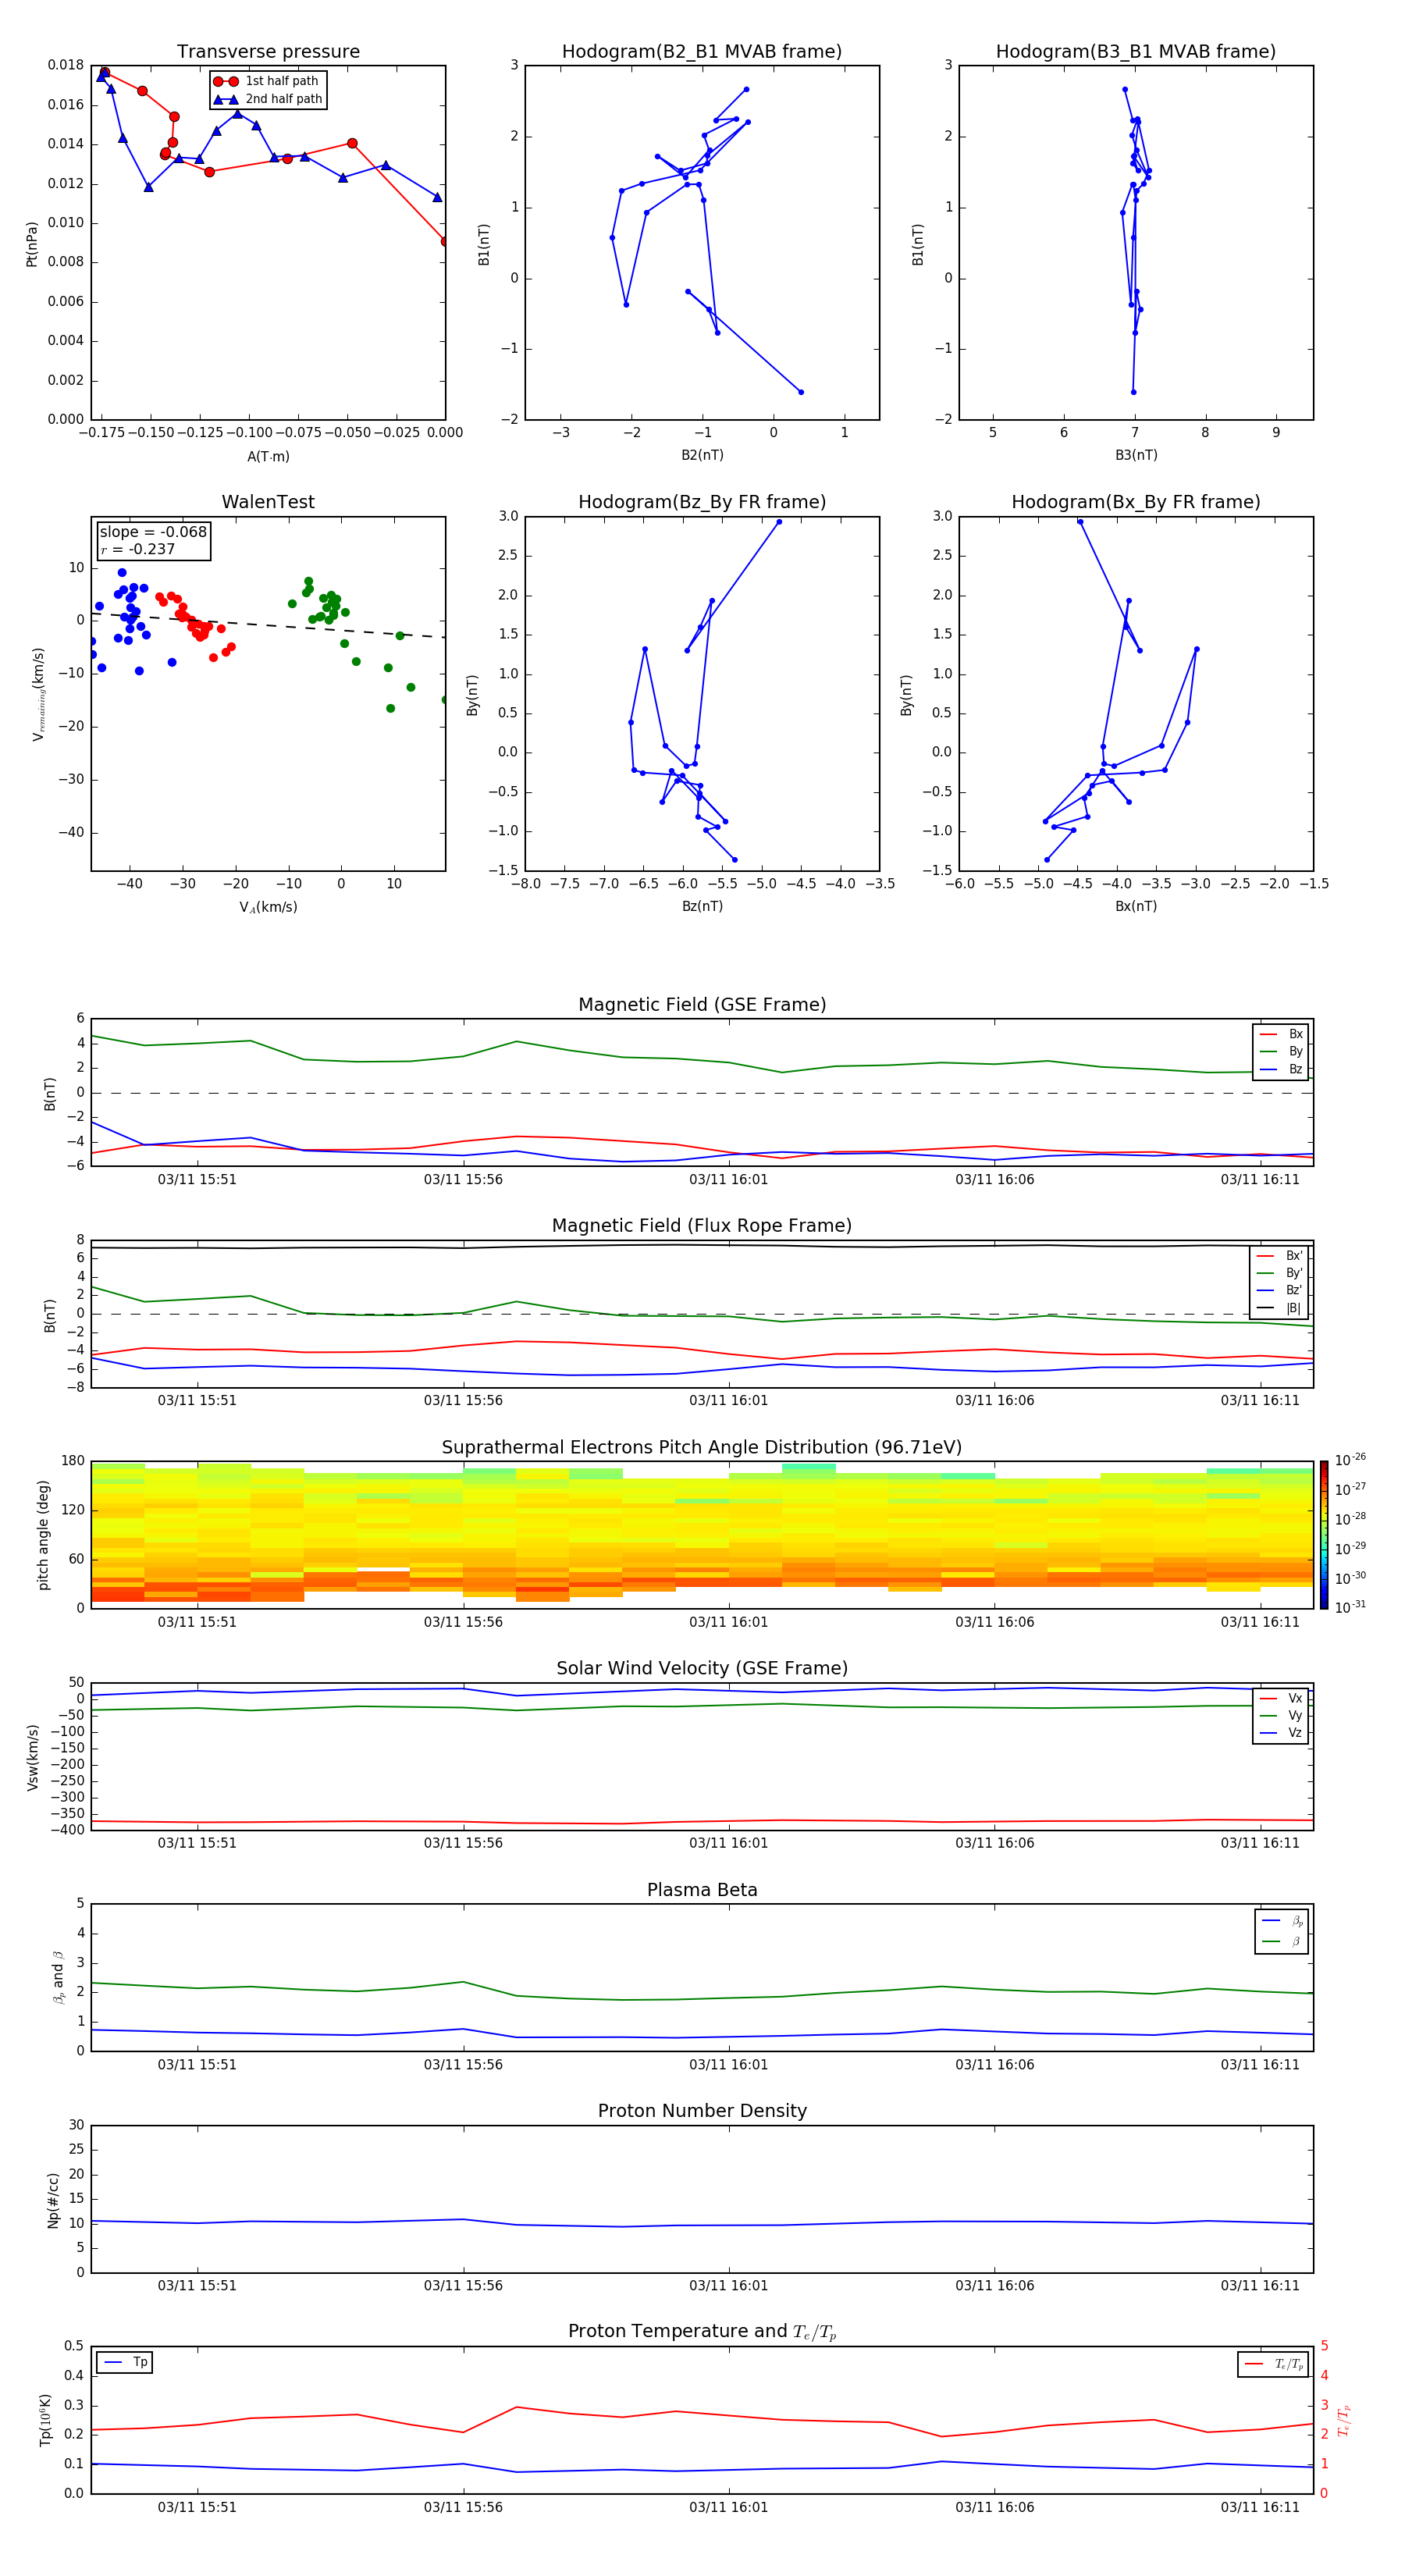Select the red Te/Tp legend entry
This screenshot has width=1405, height=2576.
tap(1273, 2364)
